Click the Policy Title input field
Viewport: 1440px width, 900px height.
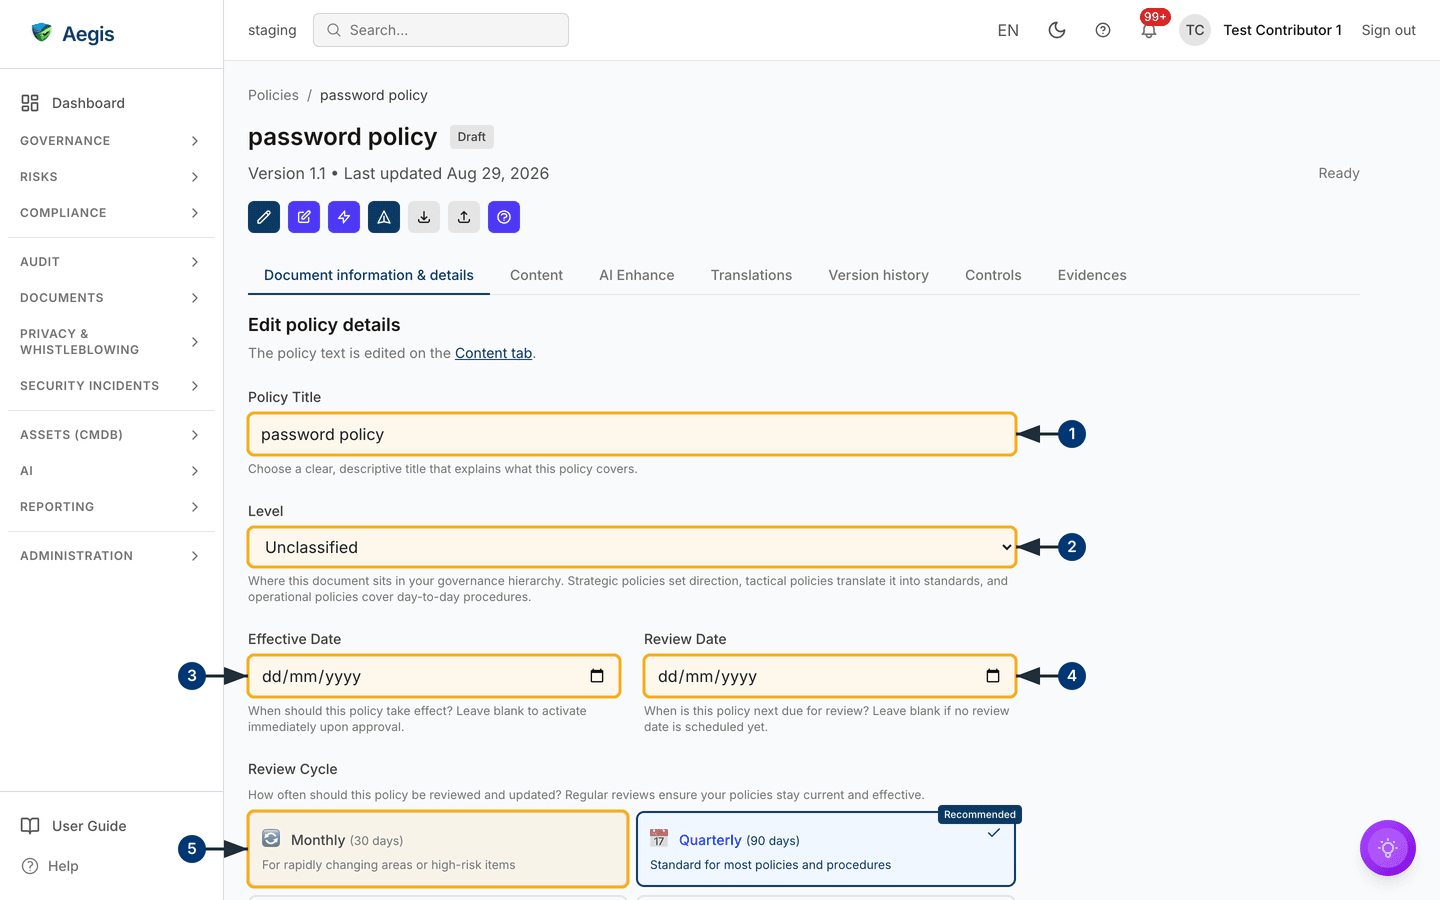click(632, 434)
